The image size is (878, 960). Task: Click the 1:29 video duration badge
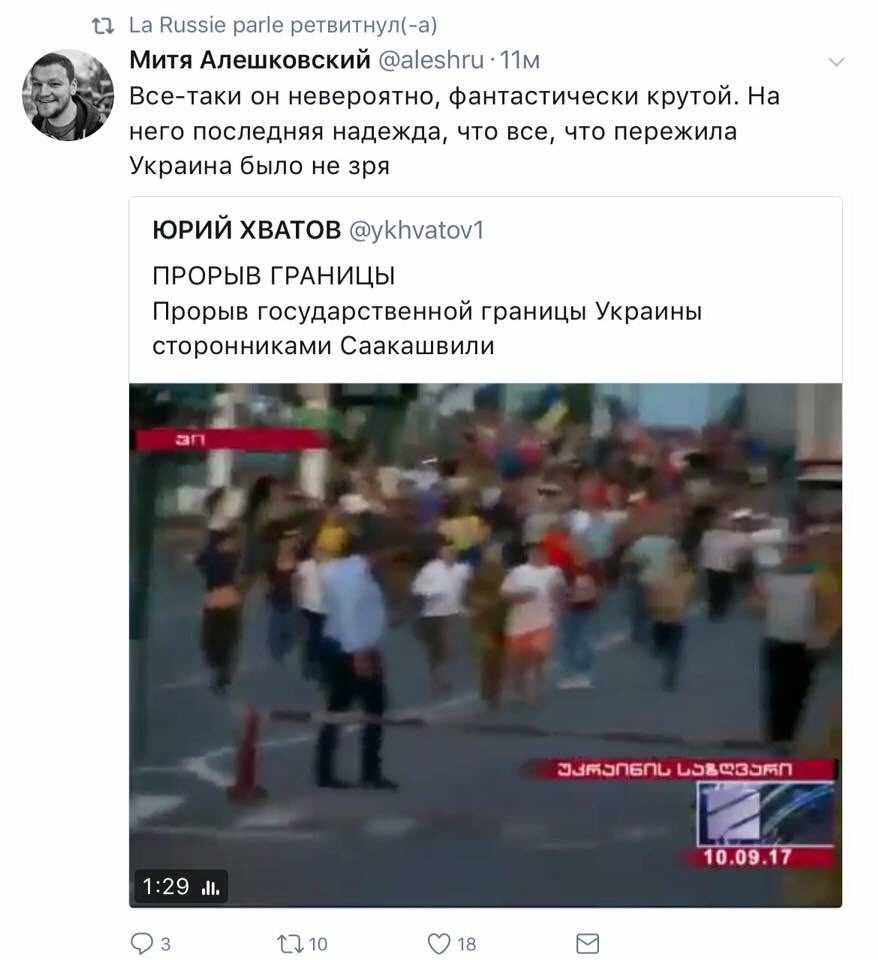tap(181, 887)
